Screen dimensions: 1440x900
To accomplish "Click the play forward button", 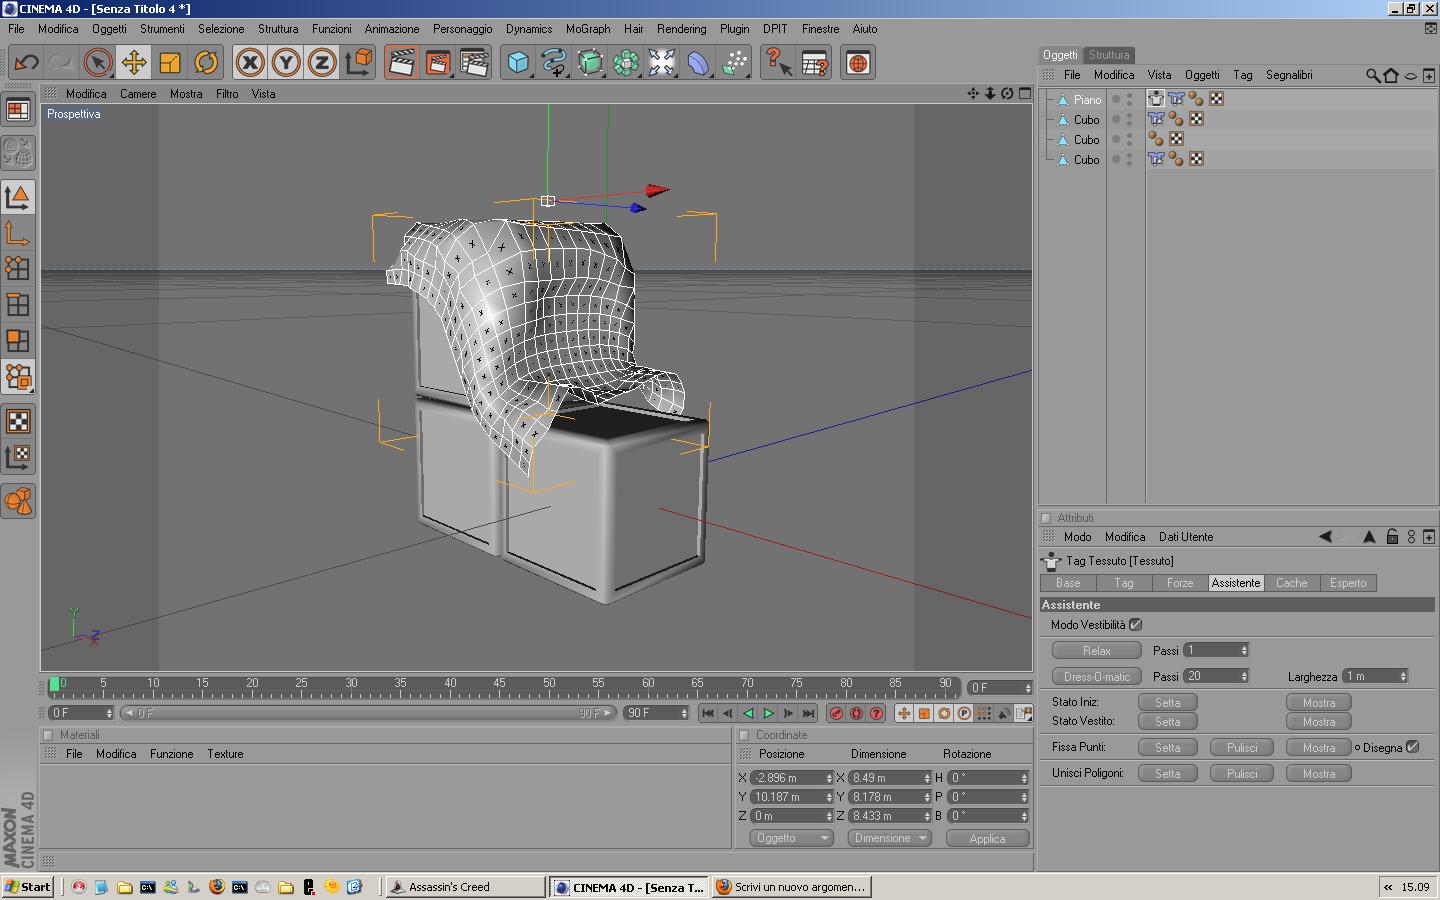I will click(768, 713).
